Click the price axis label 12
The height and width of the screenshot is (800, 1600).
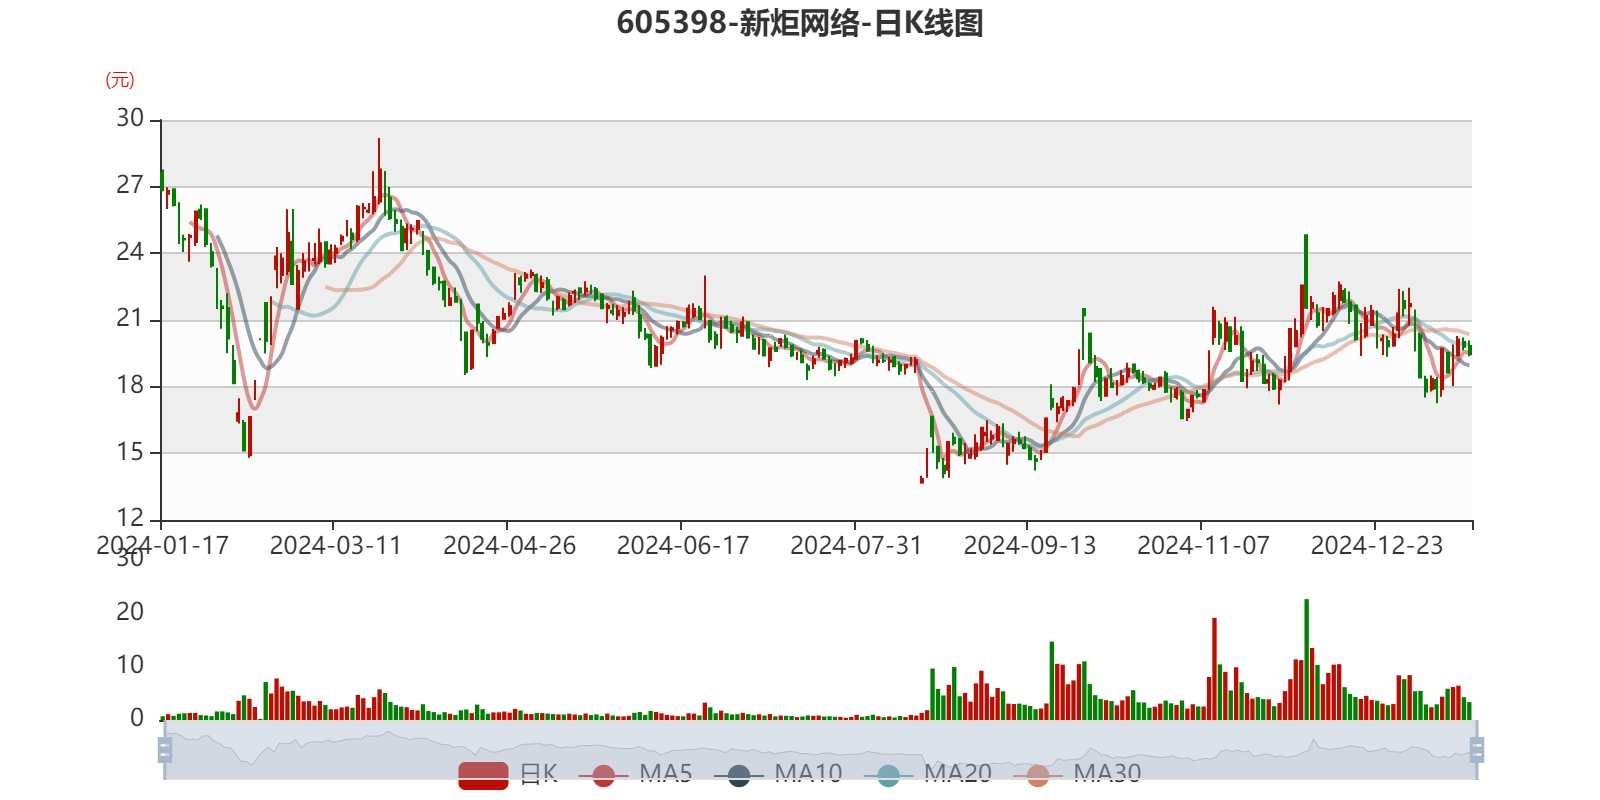click(x=130, y=518)
